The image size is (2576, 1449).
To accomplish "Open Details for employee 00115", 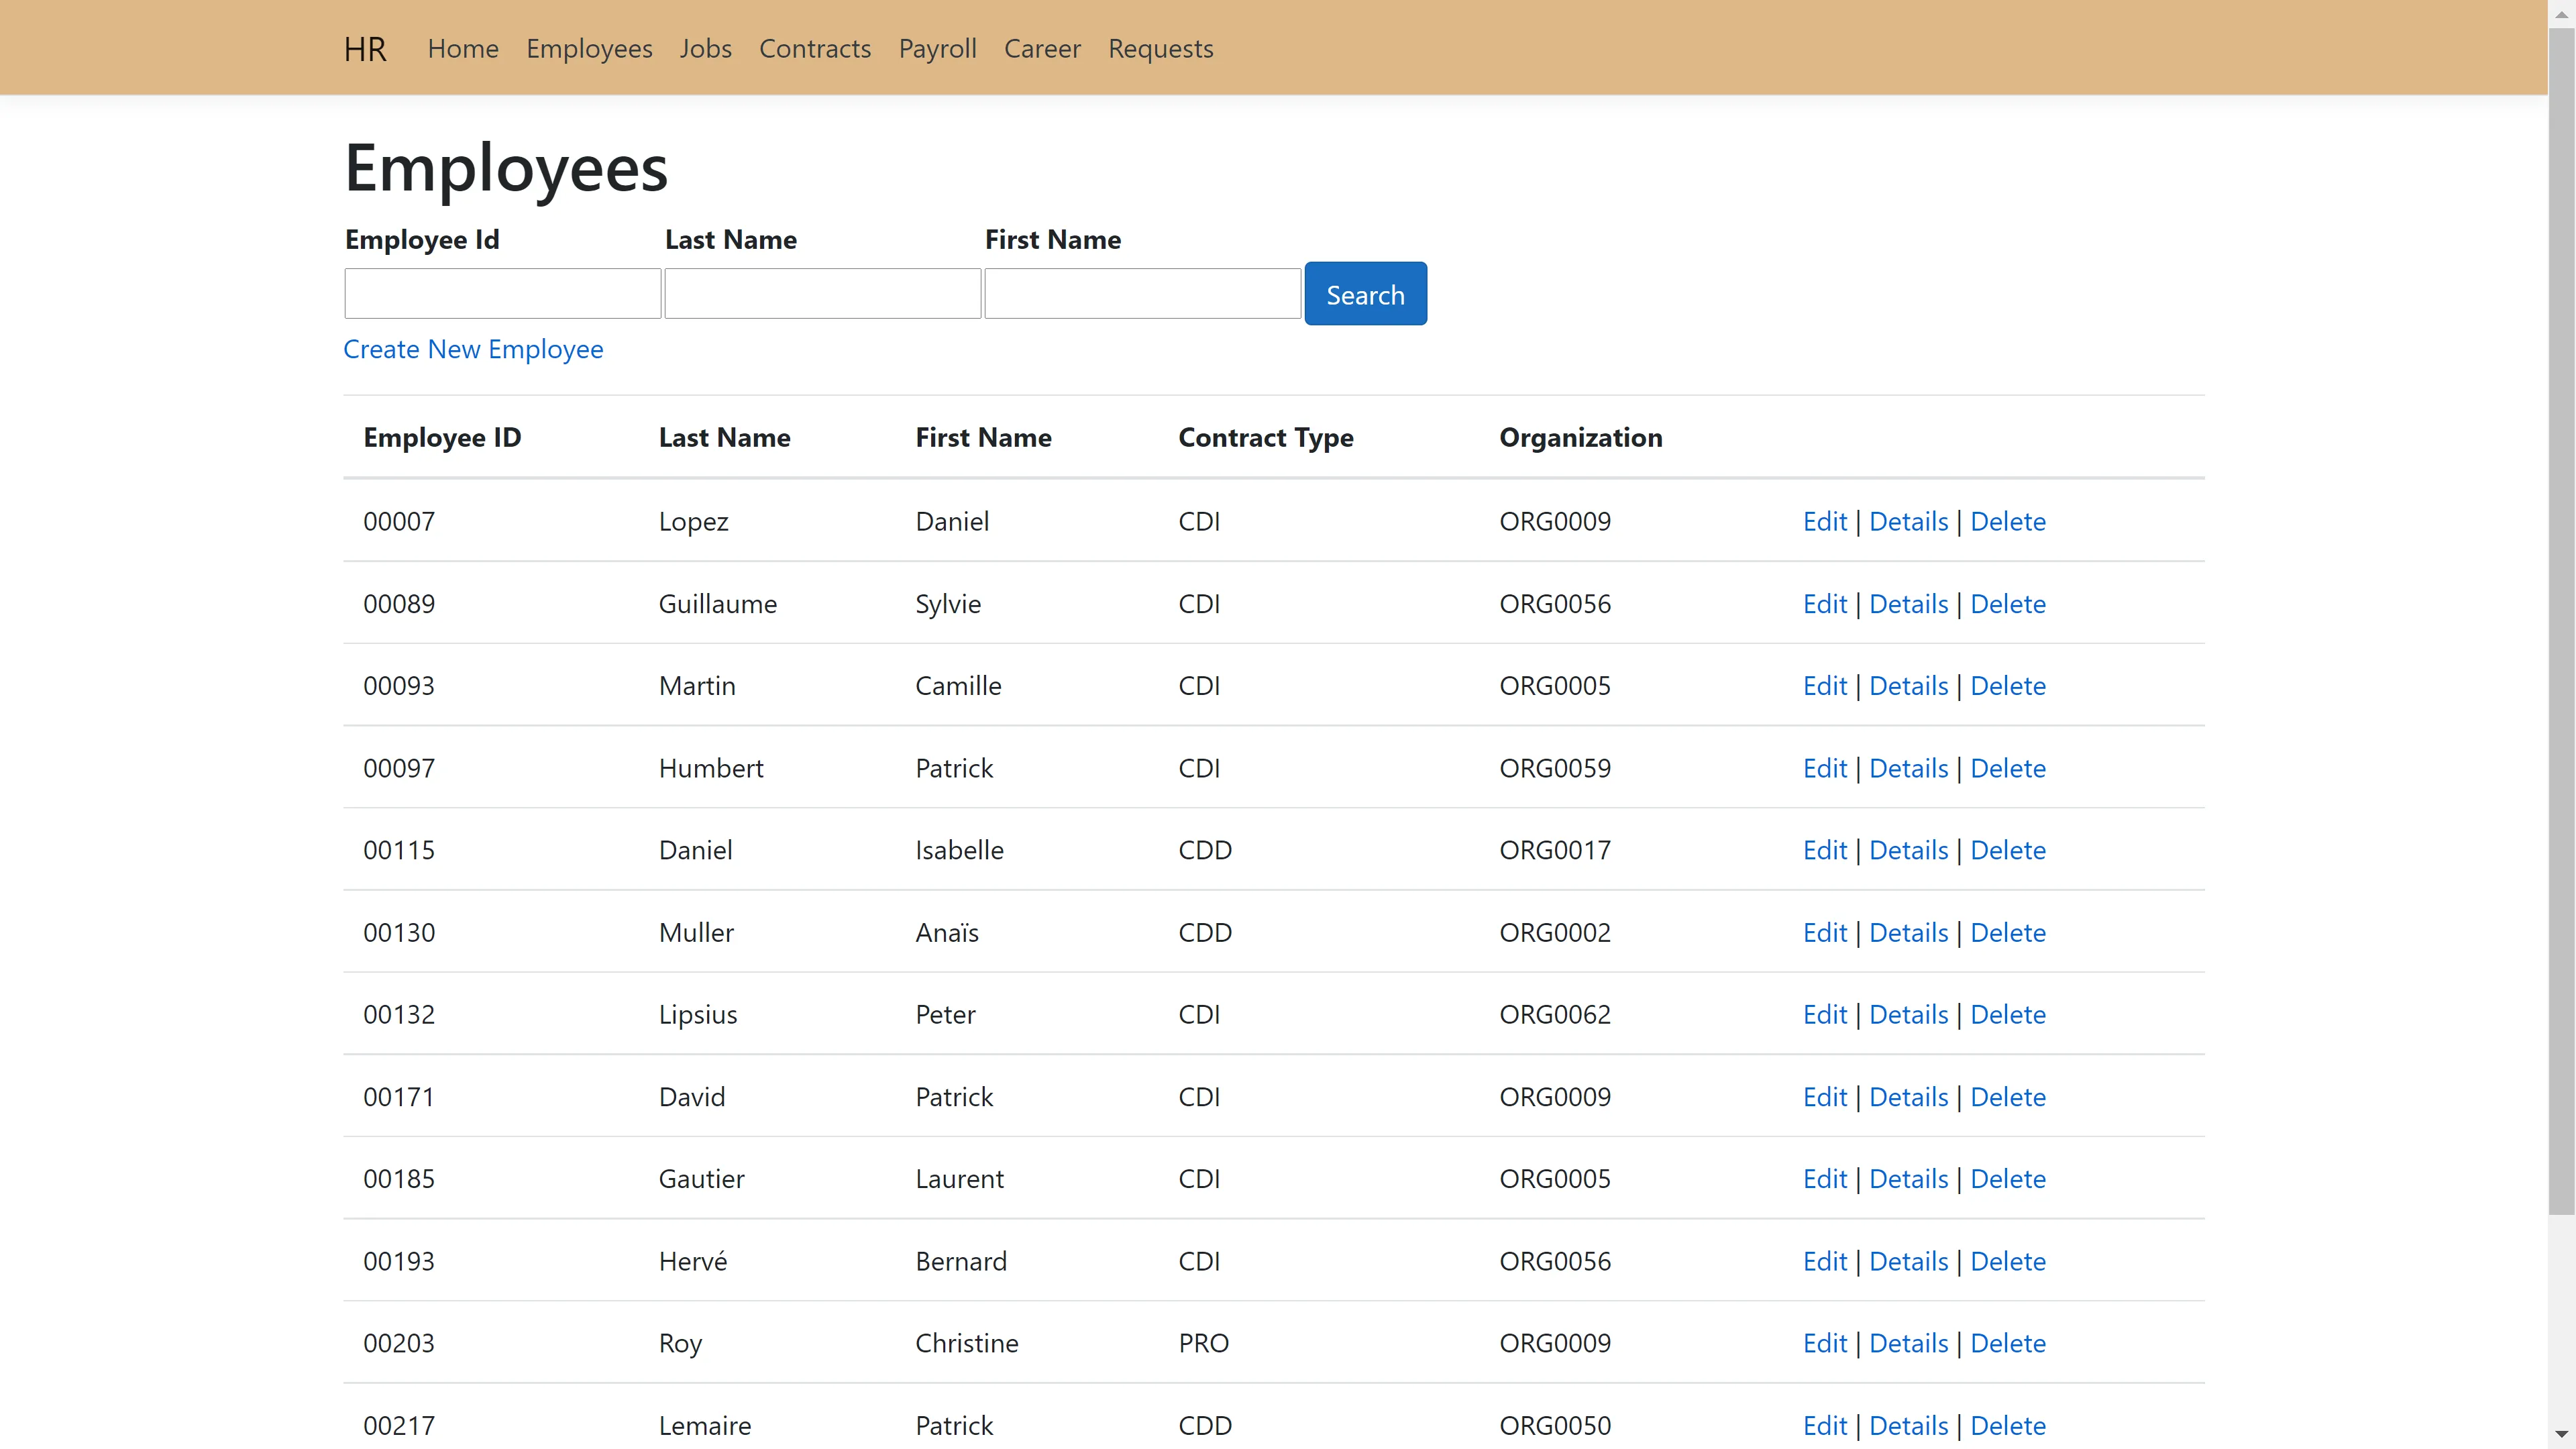I will (x=1908, y=850).
